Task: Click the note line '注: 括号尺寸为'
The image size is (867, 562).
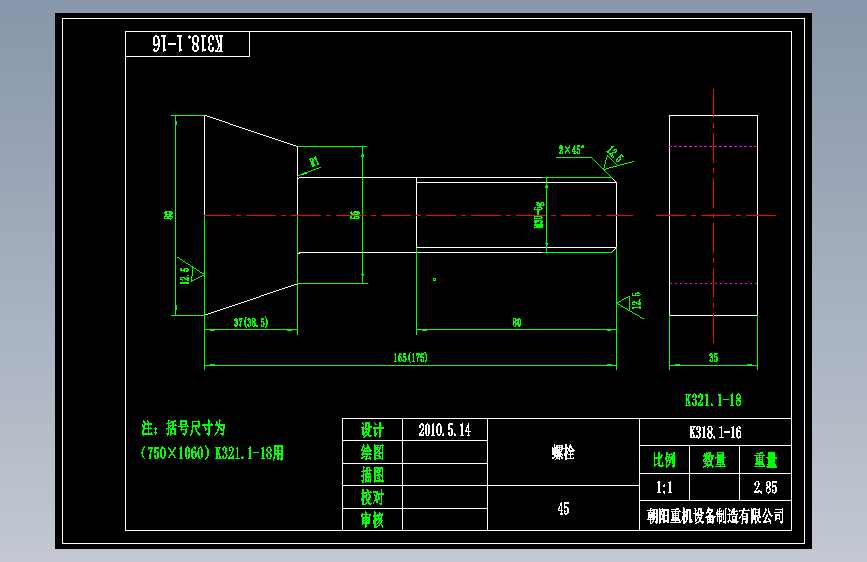Action: 184,428
